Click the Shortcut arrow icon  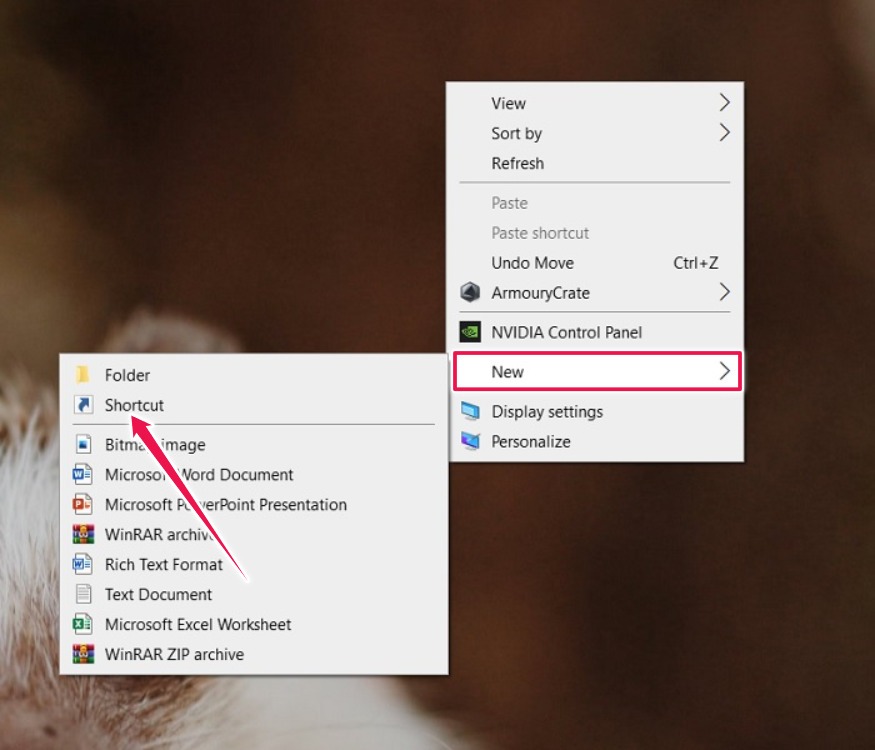84,404
